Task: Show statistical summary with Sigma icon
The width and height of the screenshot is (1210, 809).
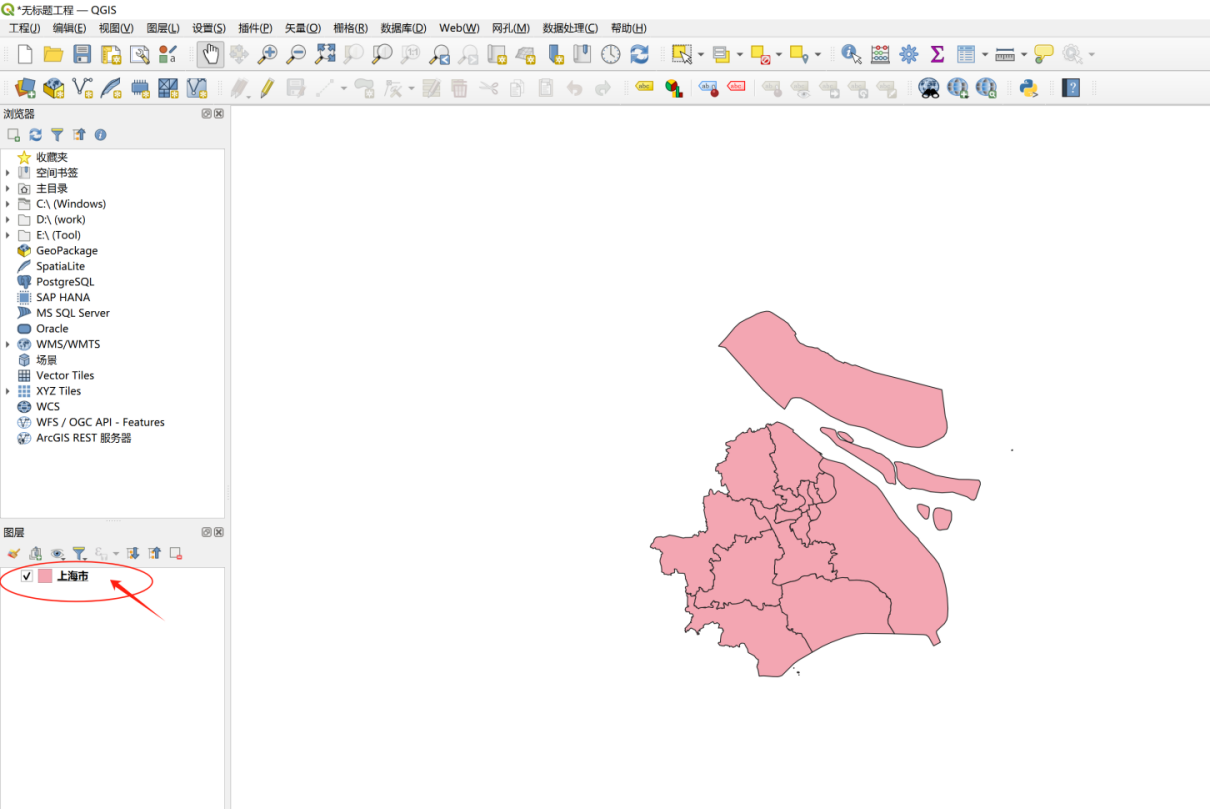Action: pos(937,55)
